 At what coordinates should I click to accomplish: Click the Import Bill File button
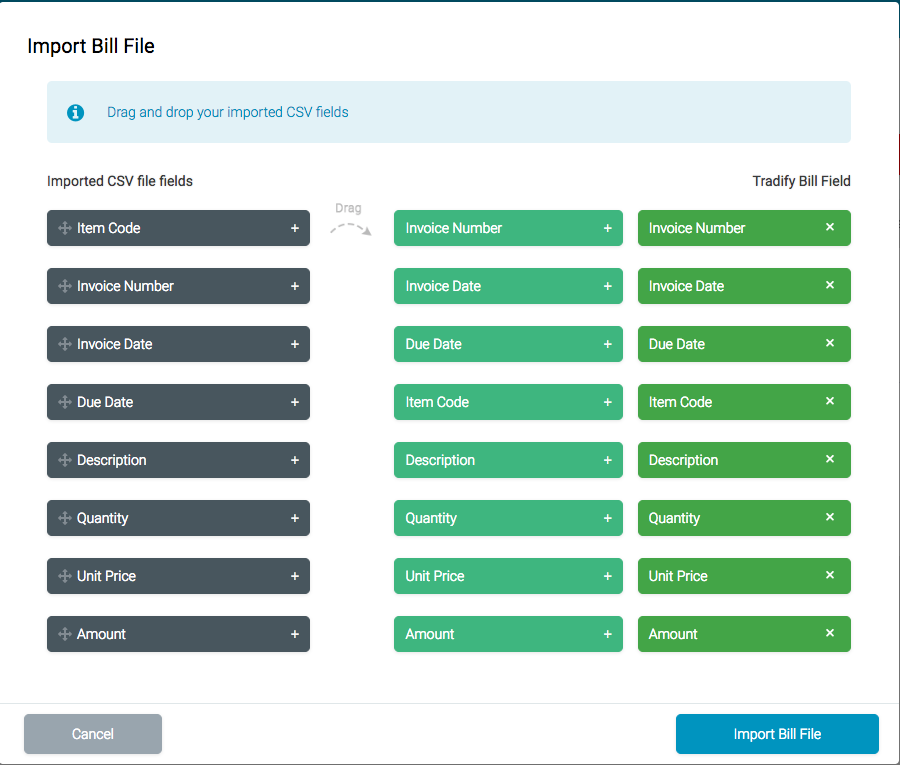point(777,734)
